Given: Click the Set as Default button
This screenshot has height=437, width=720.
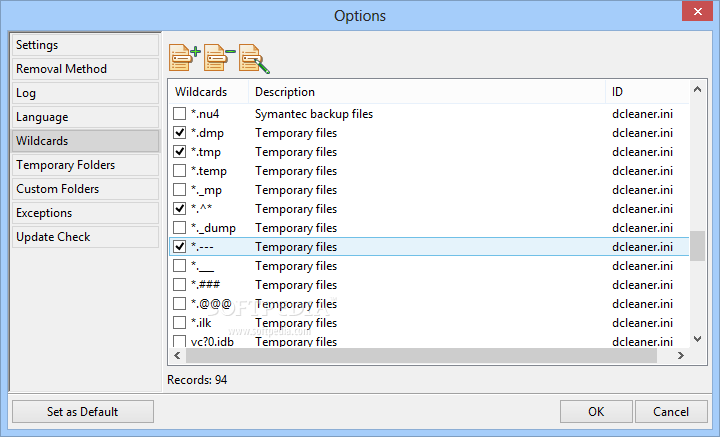Looking at the screenshot, I should coord(83,412).
